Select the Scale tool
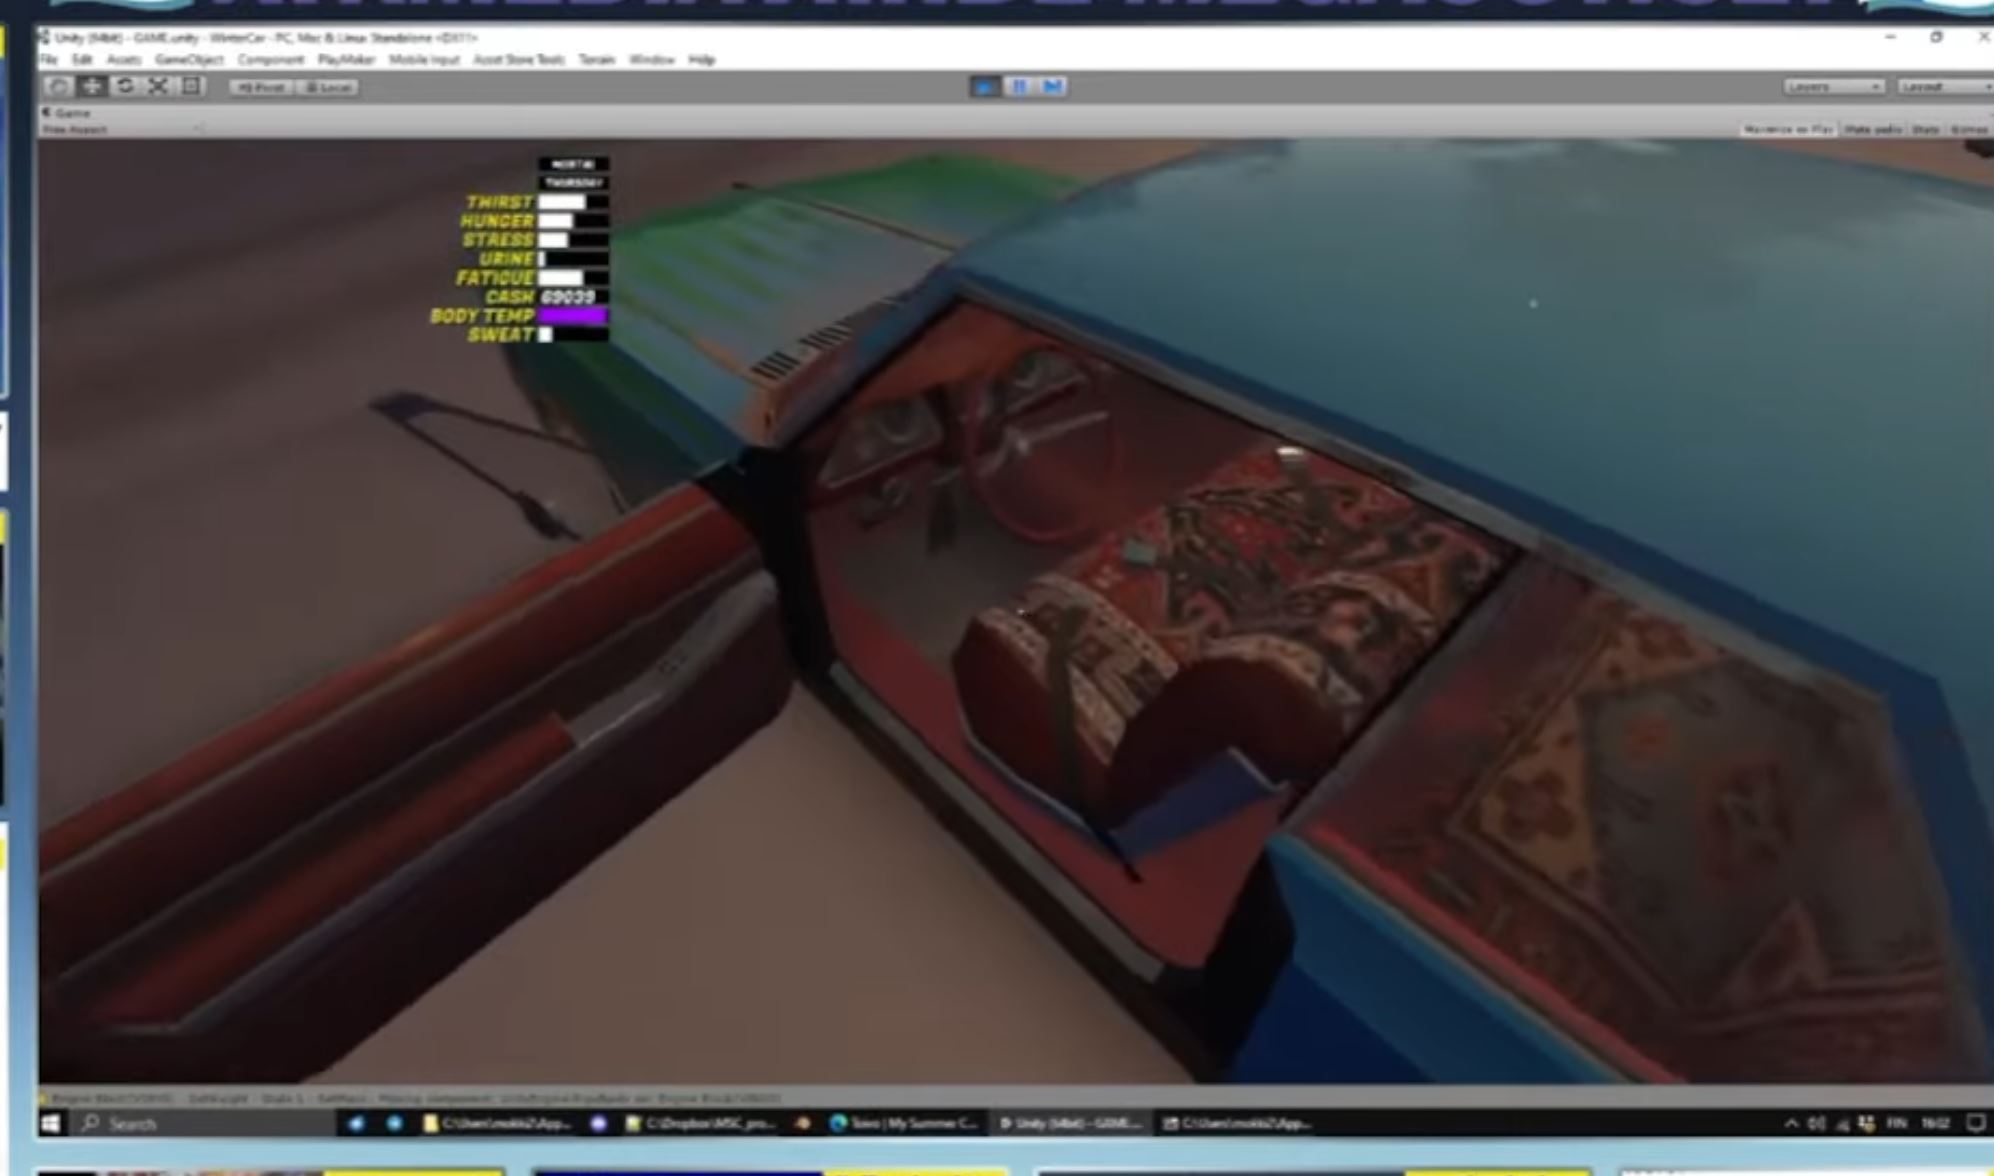Image resolution: width=1994 pixels, height=1176 pixels. coord(158,87)
